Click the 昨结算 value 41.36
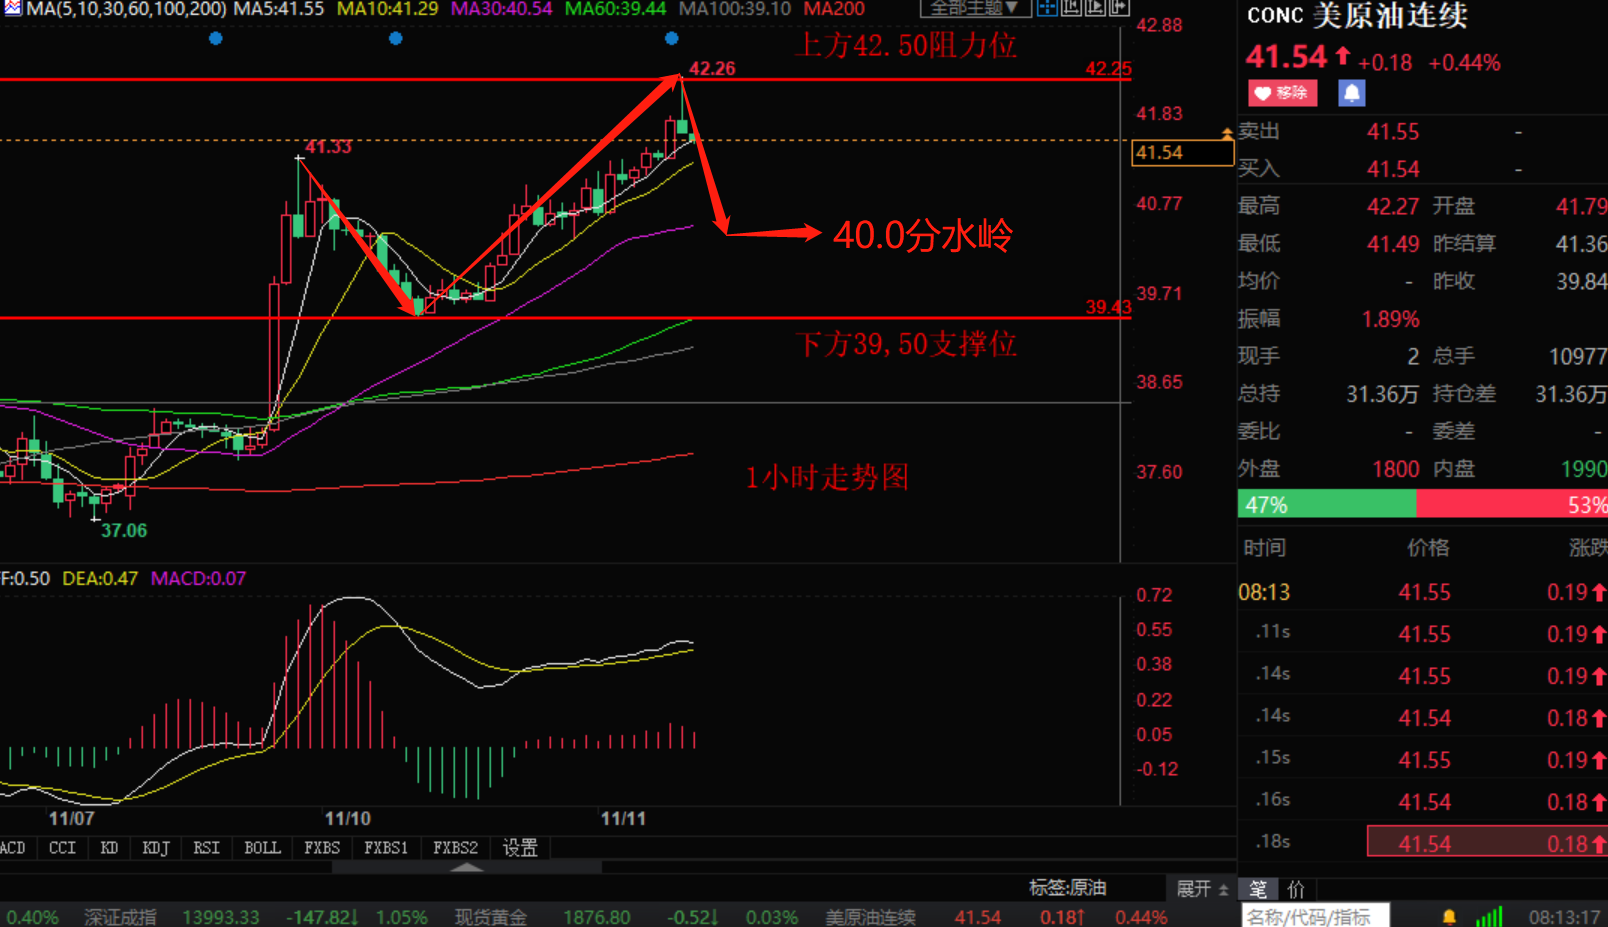1608x927 pixels. pos(1581,244)
